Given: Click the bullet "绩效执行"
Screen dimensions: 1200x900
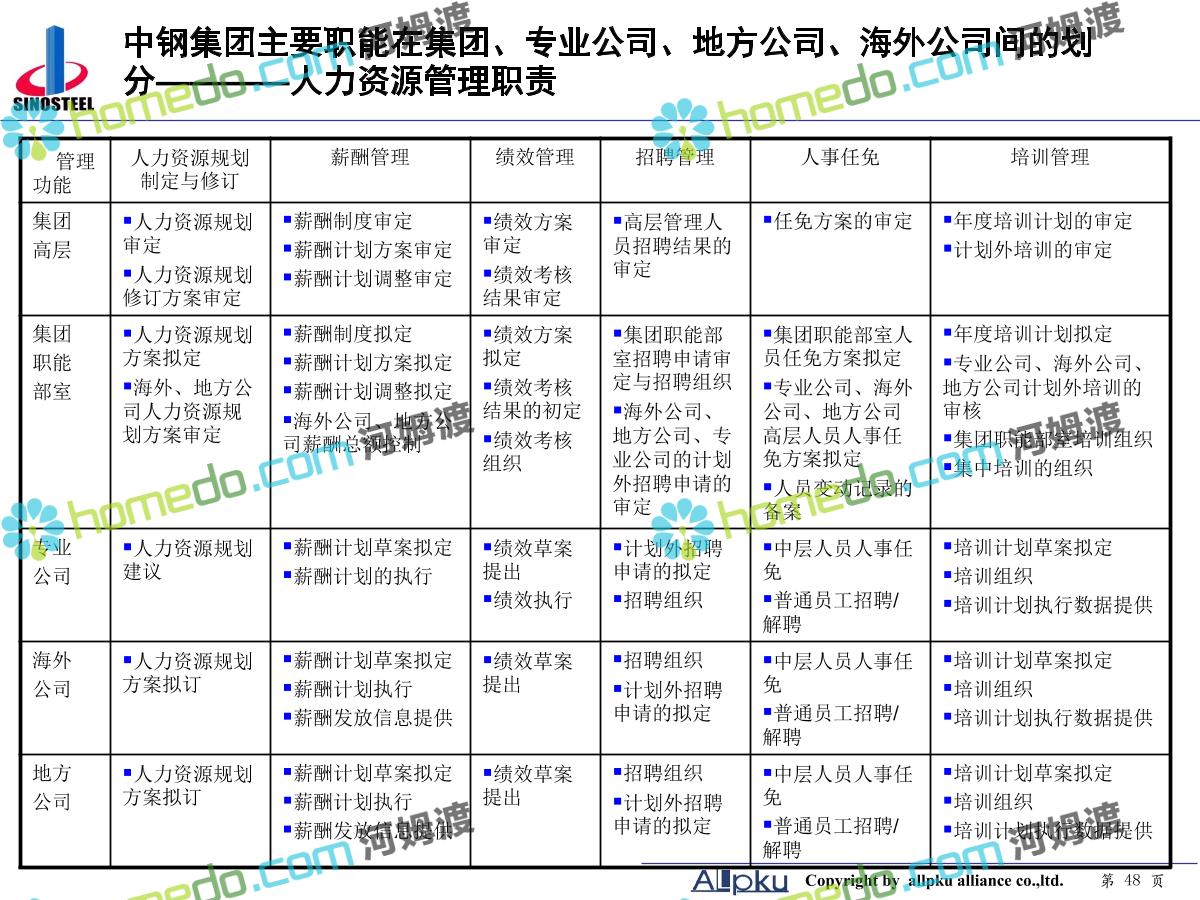Looking at the screenshot, I should click(x=528, y=600).
